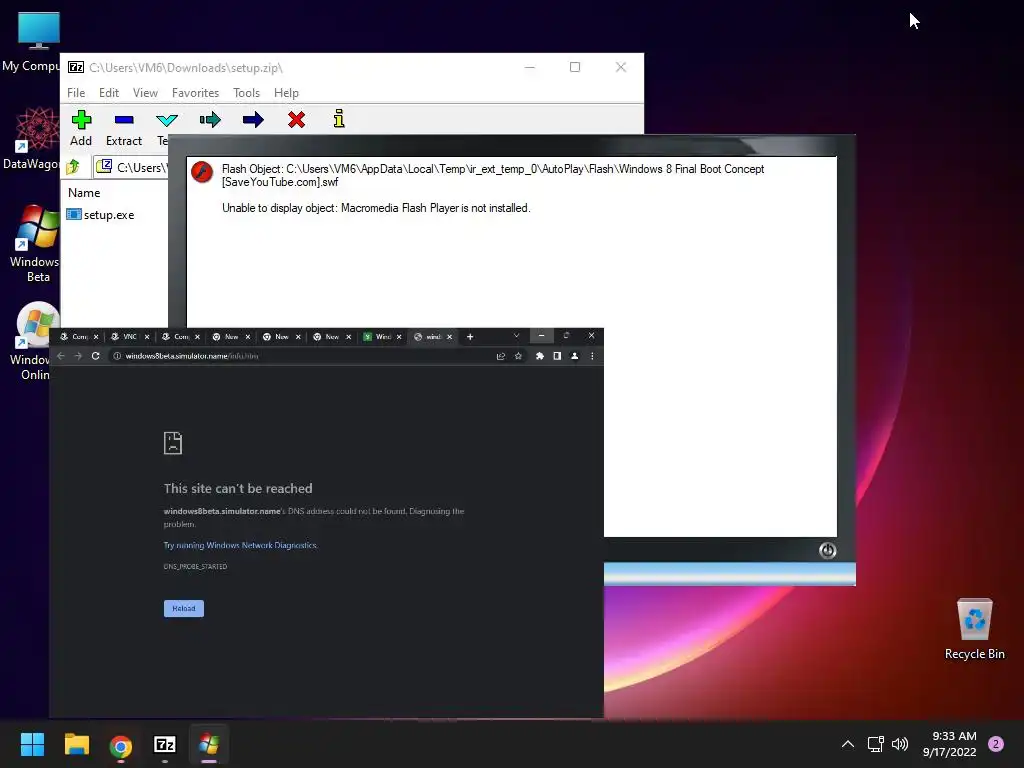This screenshot has width=1024, height=768.
Task: Click the Chrome icon on the taskbar
Action: coord(121,745)
